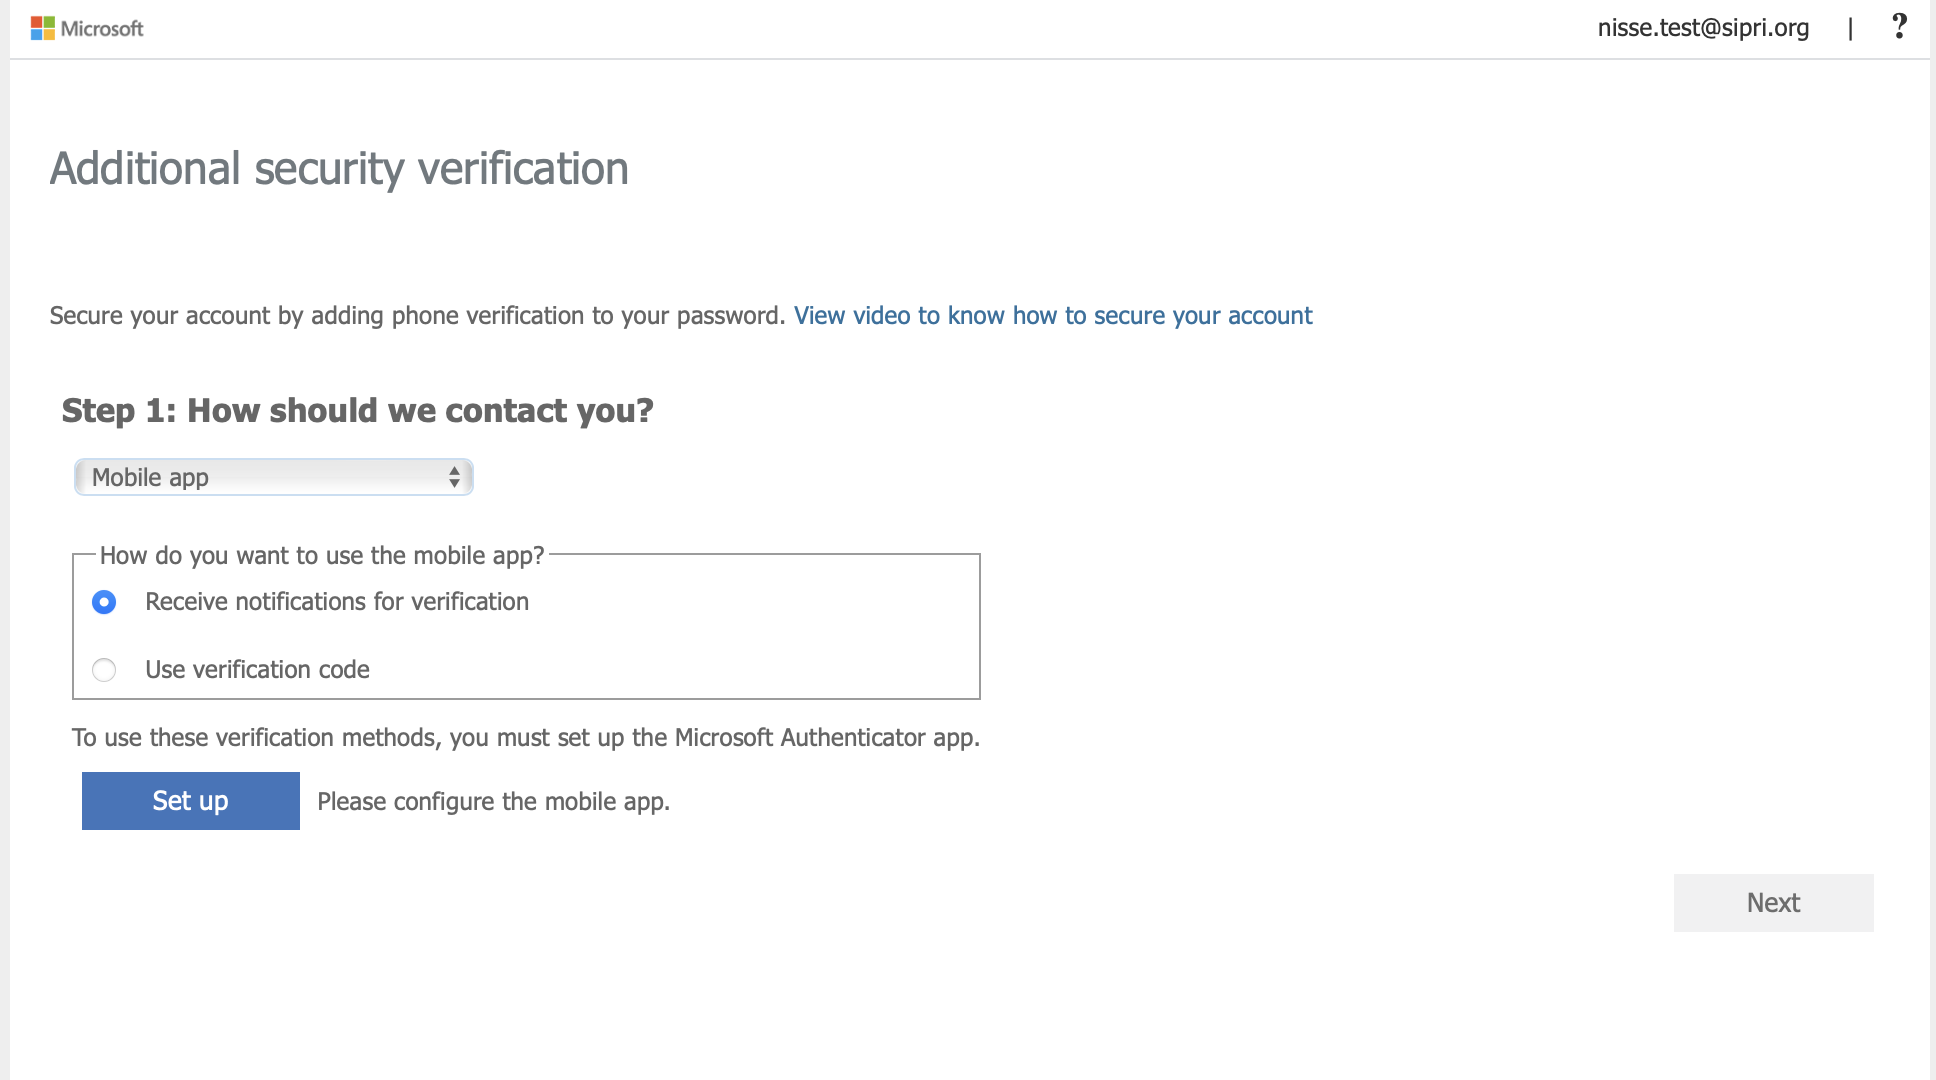
Task: Open the video link about securing your account
Action: (x=1052, y=316)
